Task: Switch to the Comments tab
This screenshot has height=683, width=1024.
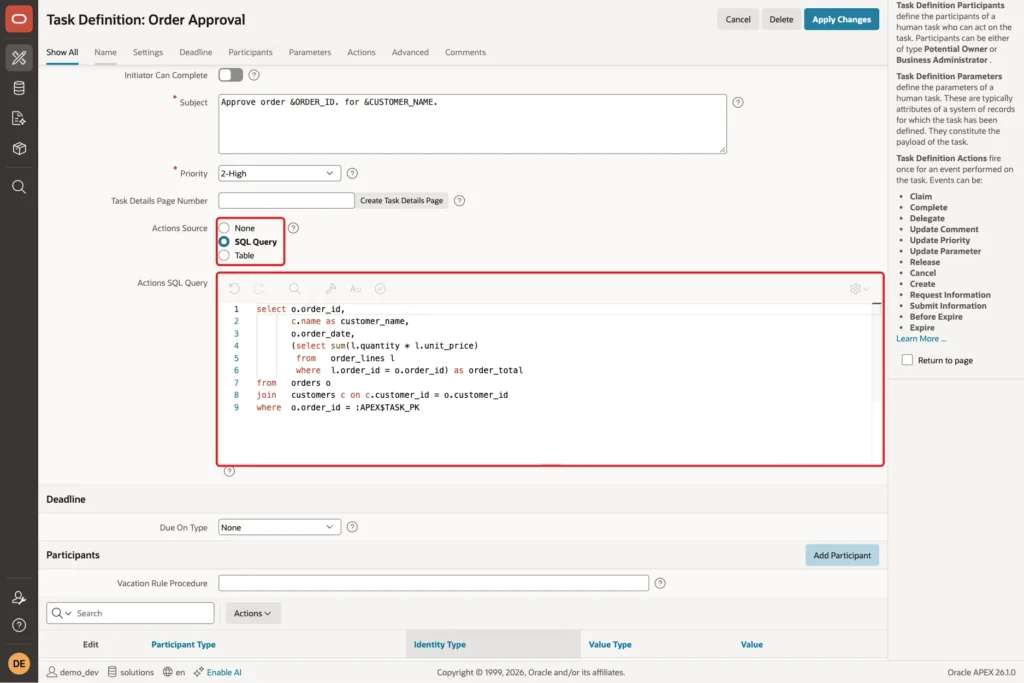Action: click(465, 52)
